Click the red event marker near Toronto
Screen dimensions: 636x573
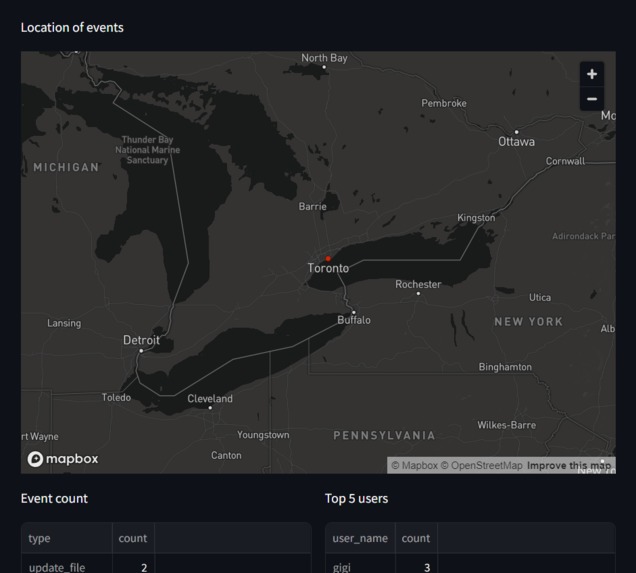[x=328, y=258]
